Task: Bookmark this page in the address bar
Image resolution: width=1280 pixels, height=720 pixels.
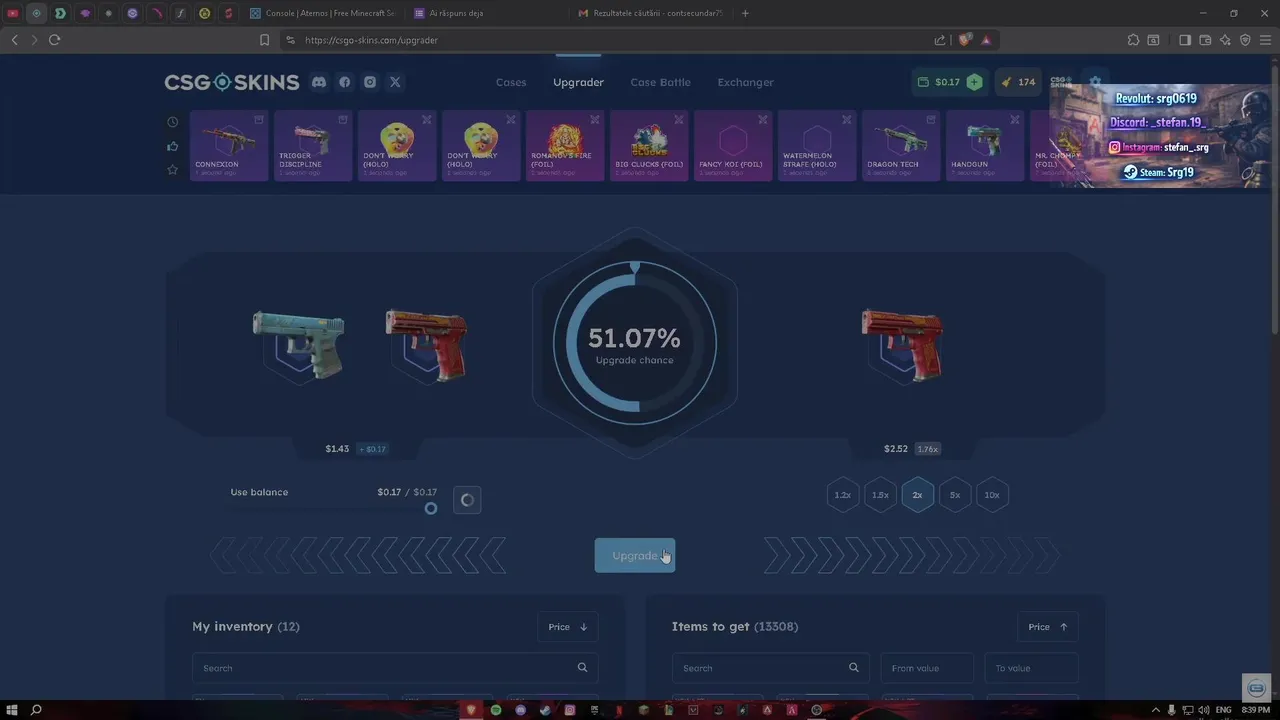Action: [264, 40]
